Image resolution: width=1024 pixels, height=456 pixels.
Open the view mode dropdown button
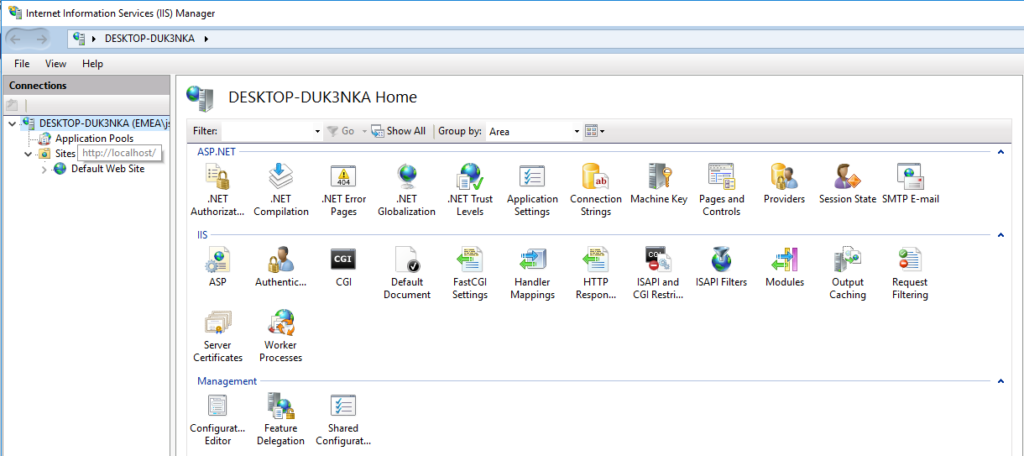click(x=594, y=131)
